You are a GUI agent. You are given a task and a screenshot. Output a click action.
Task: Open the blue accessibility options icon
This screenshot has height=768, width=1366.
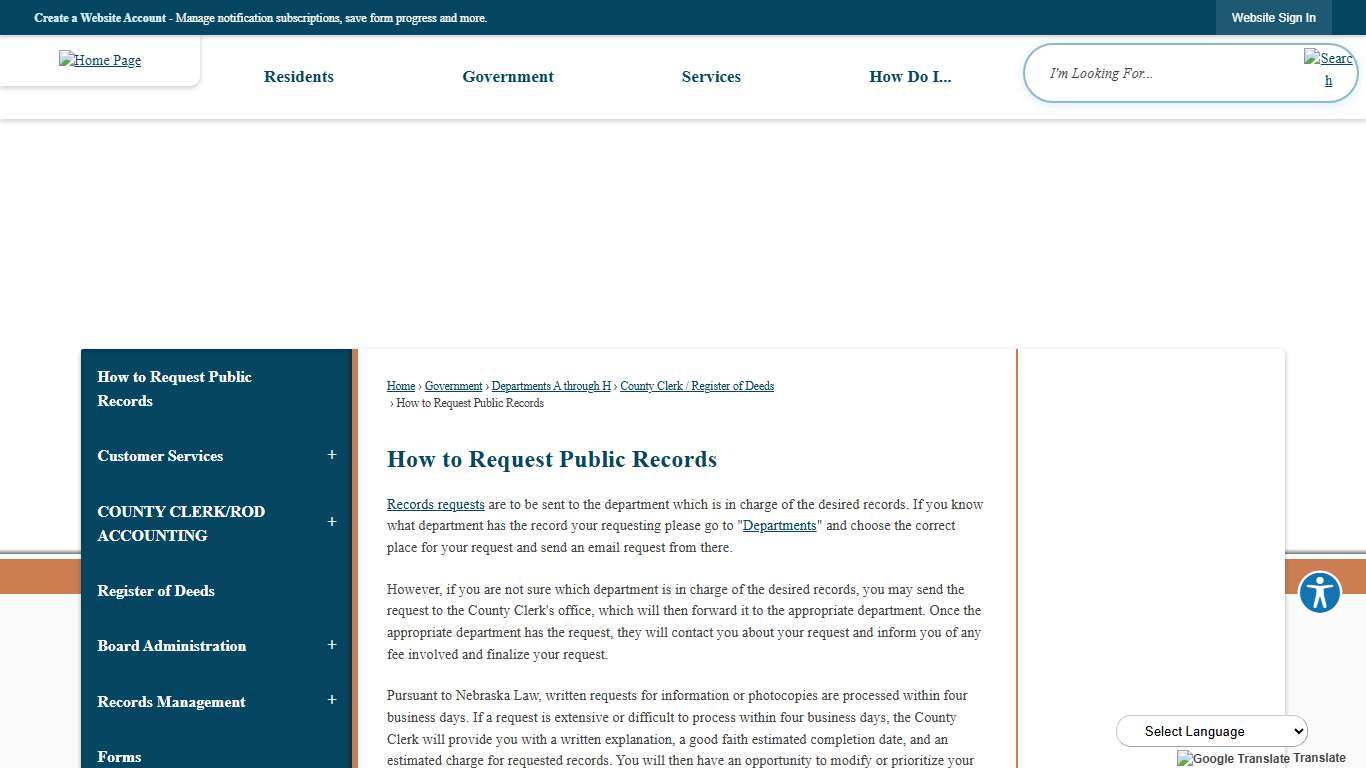tap(1319, 592)
